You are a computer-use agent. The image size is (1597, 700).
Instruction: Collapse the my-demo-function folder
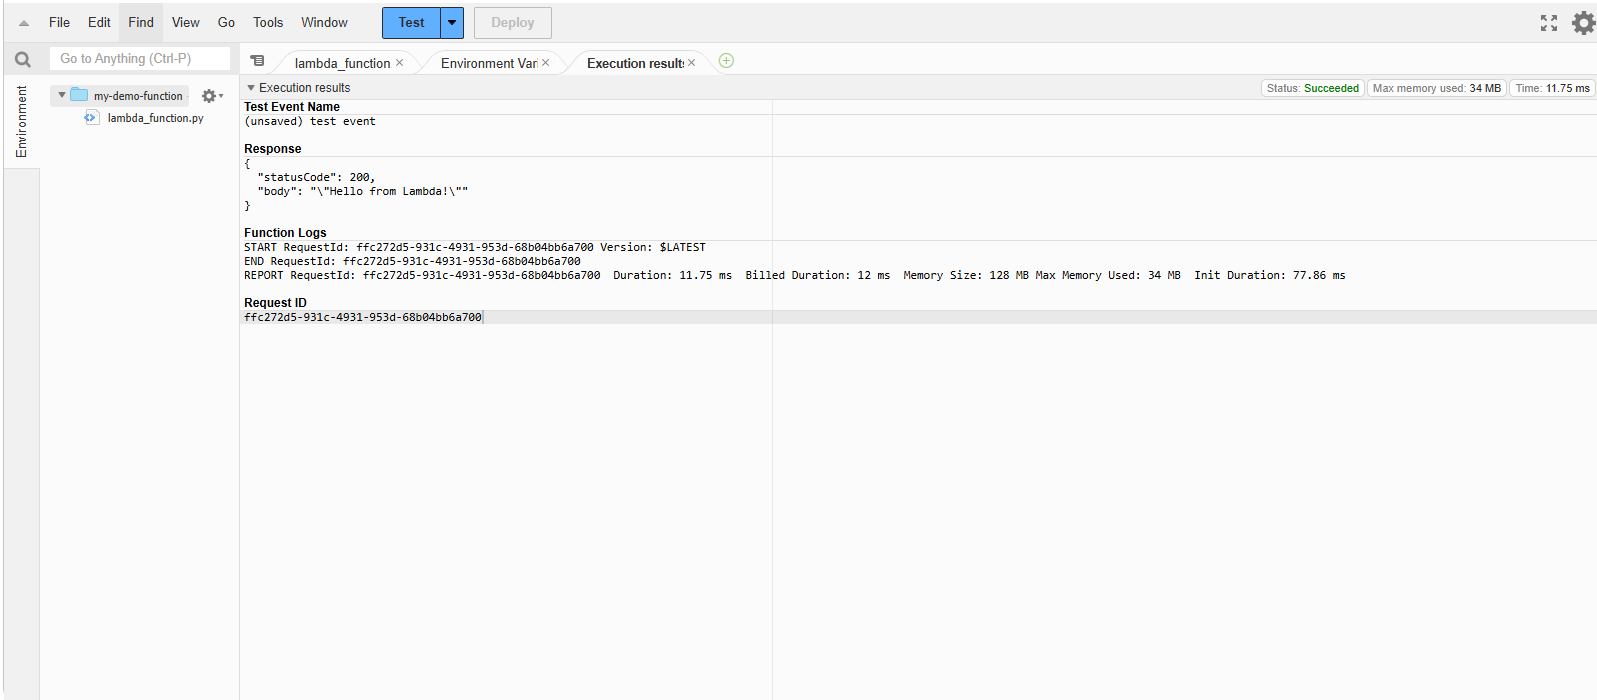pos(62,95)
